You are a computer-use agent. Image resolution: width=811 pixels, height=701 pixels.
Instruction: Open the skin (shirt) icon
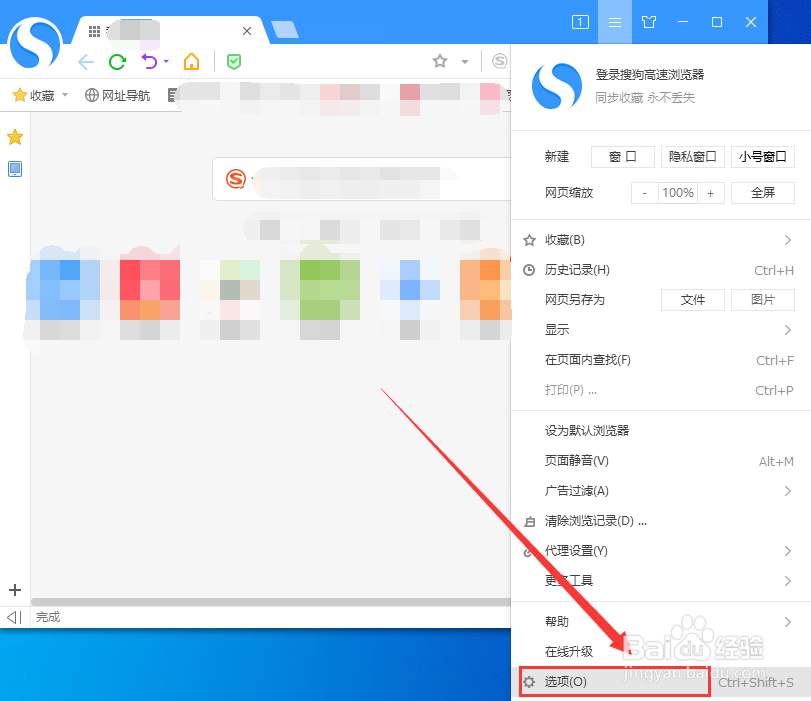coord(649,22)
